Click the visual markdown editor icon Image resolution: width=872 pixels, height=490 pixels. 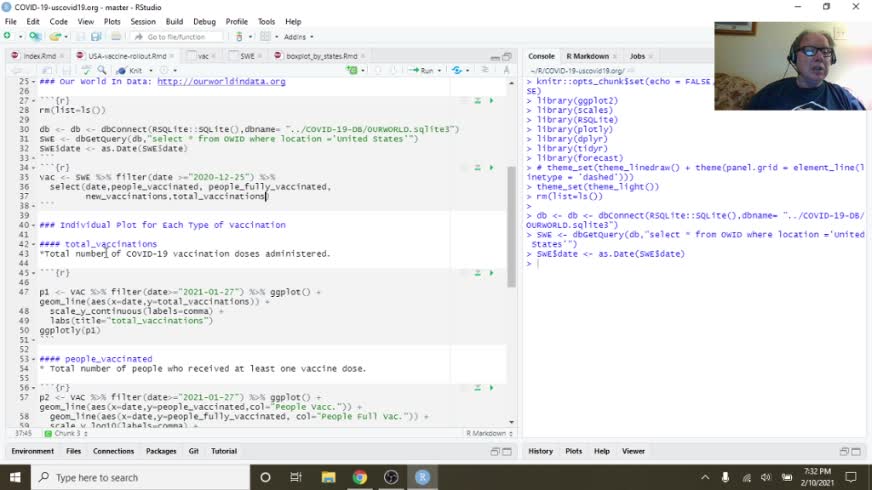tap(506, 70)
